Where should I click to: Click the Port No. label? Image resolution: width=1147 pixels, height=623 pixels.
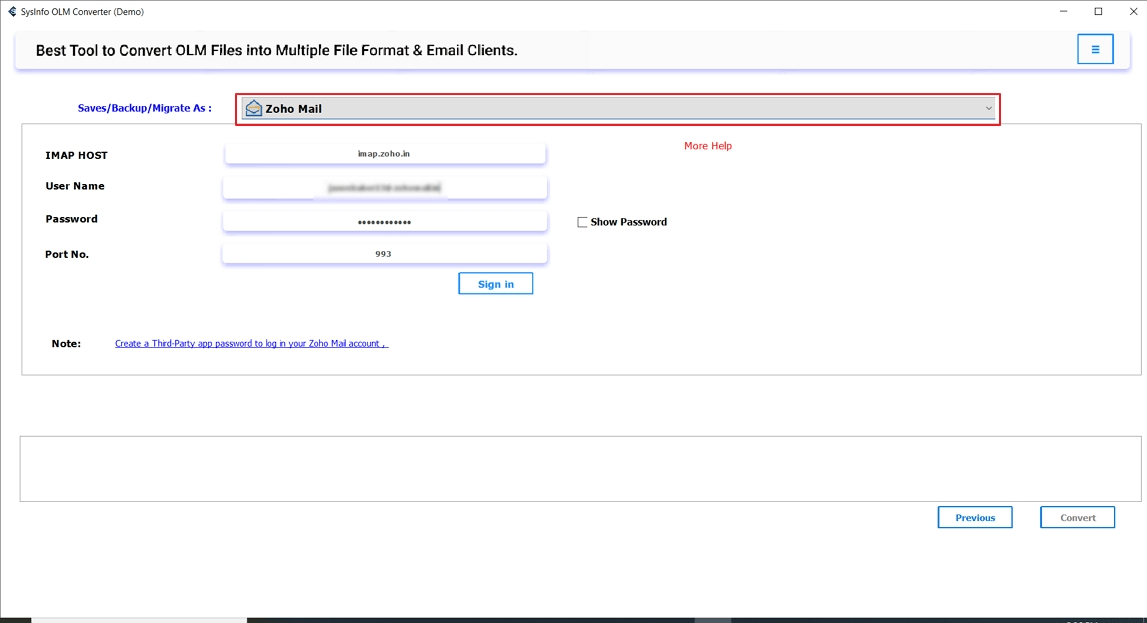67,254
